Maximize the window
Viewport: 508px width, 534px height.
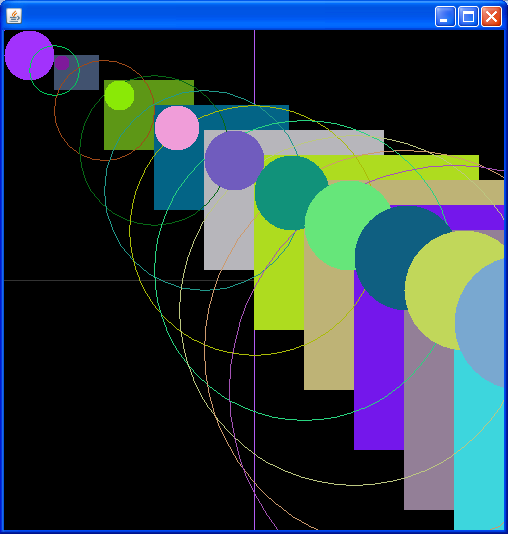pyautogui.click(x=468, y=16)
